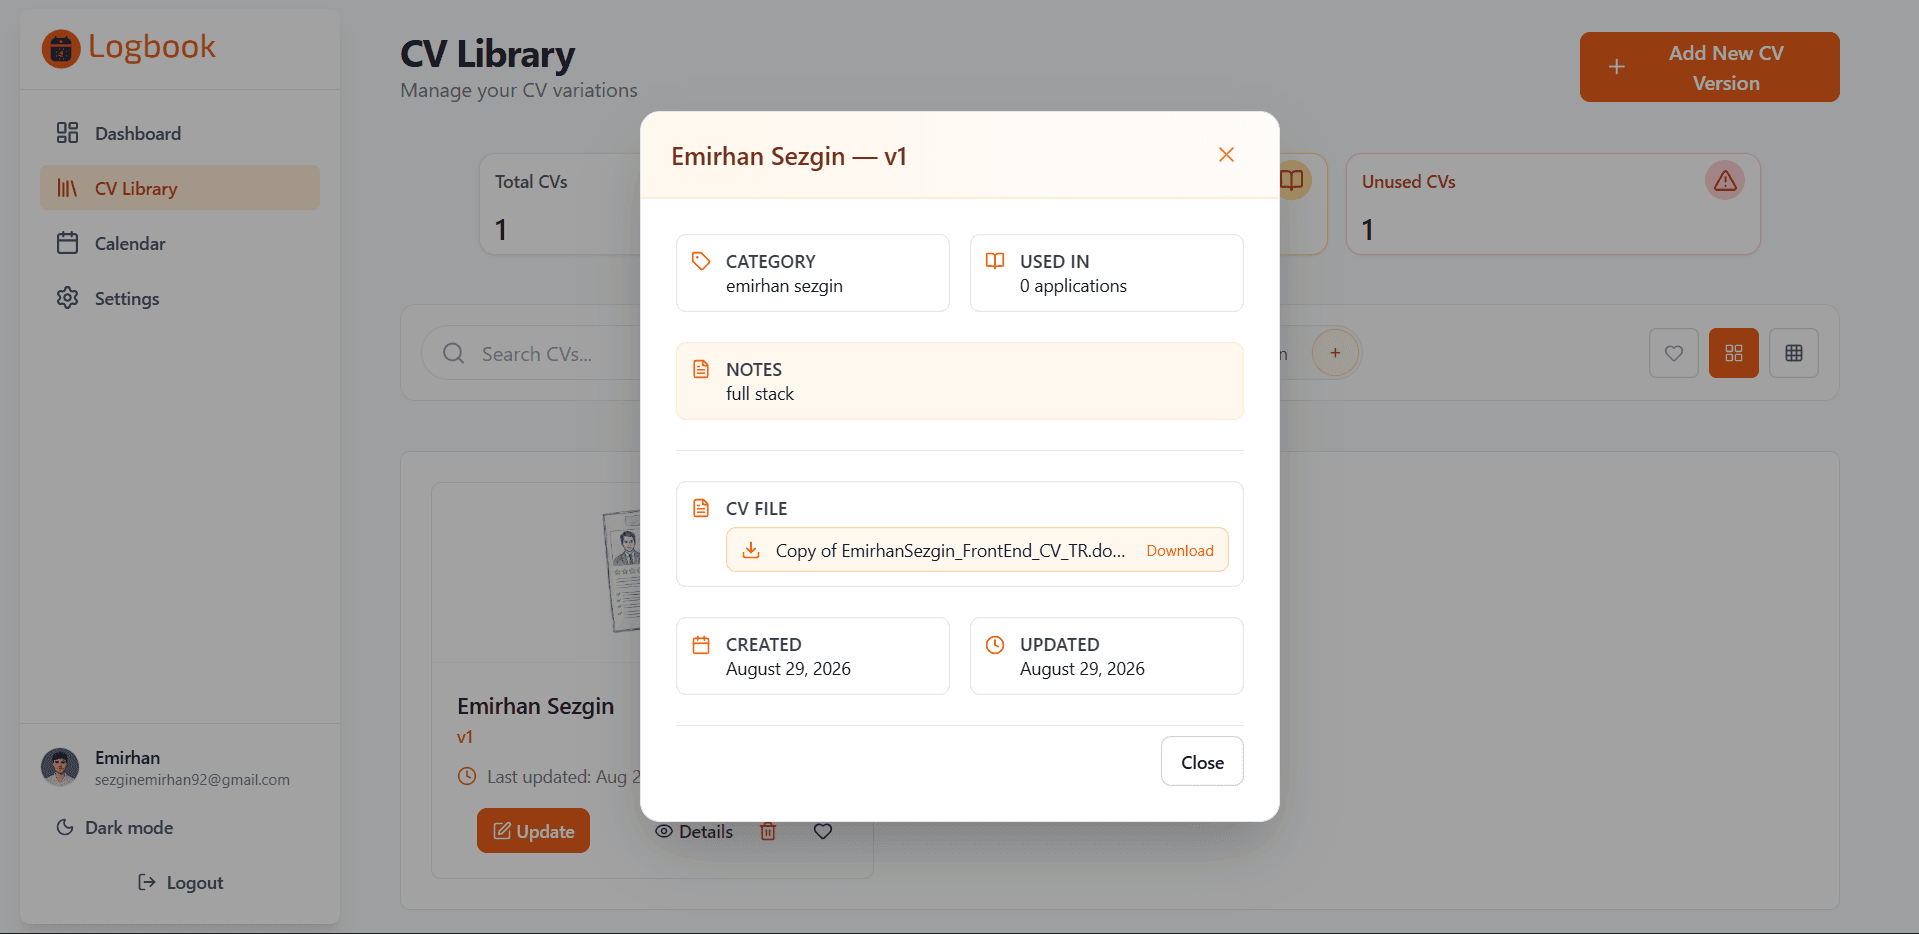The height and width of the screenshot is (934, 1919).
Task: Click the Total CVs card
Action: [560, 204]
